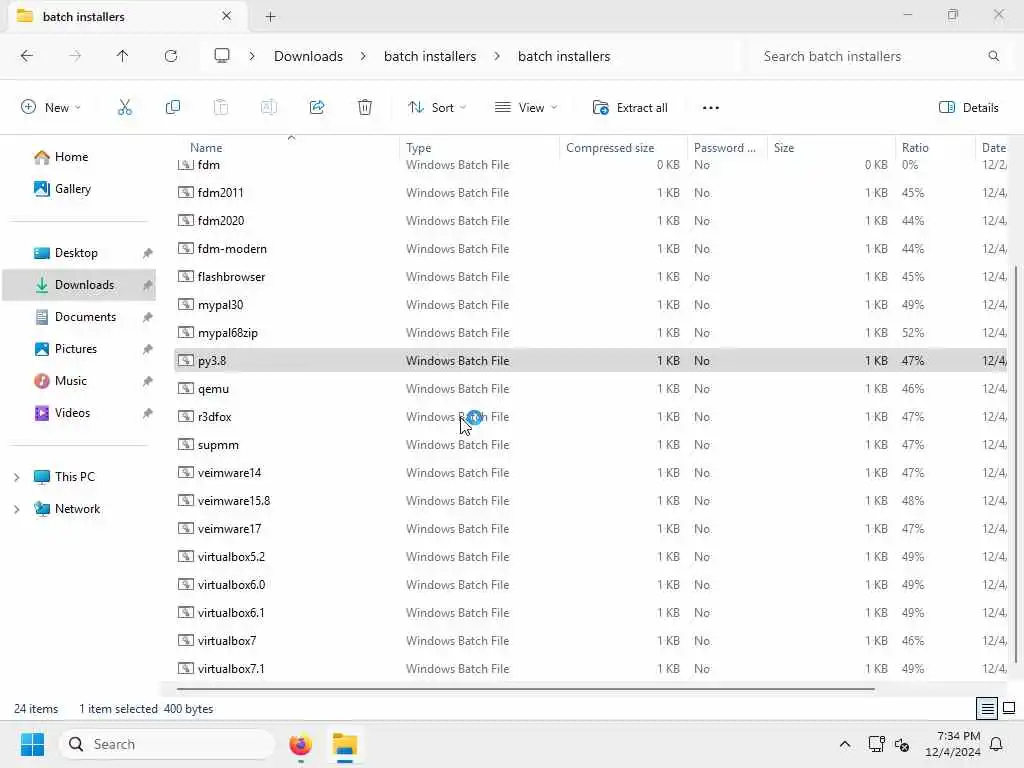The width and height of the screenshot is (1024, 768).
Task: Click the Copy icon in toolbar
Action: coord(172,108)
